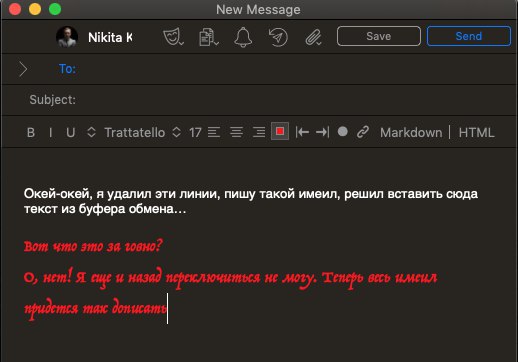Decrease indent with outdent icon

click(x=302, y=132)
